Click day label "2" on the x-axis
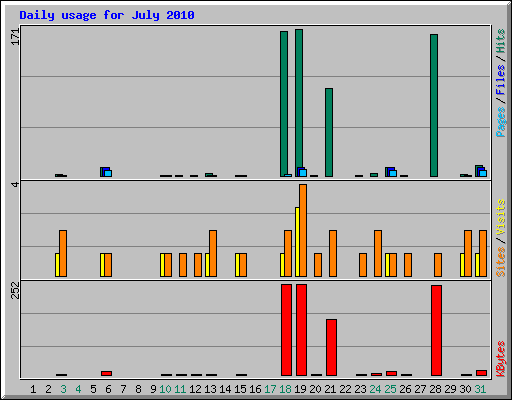Screen dimensions: 512x400 tap(48, 389)
